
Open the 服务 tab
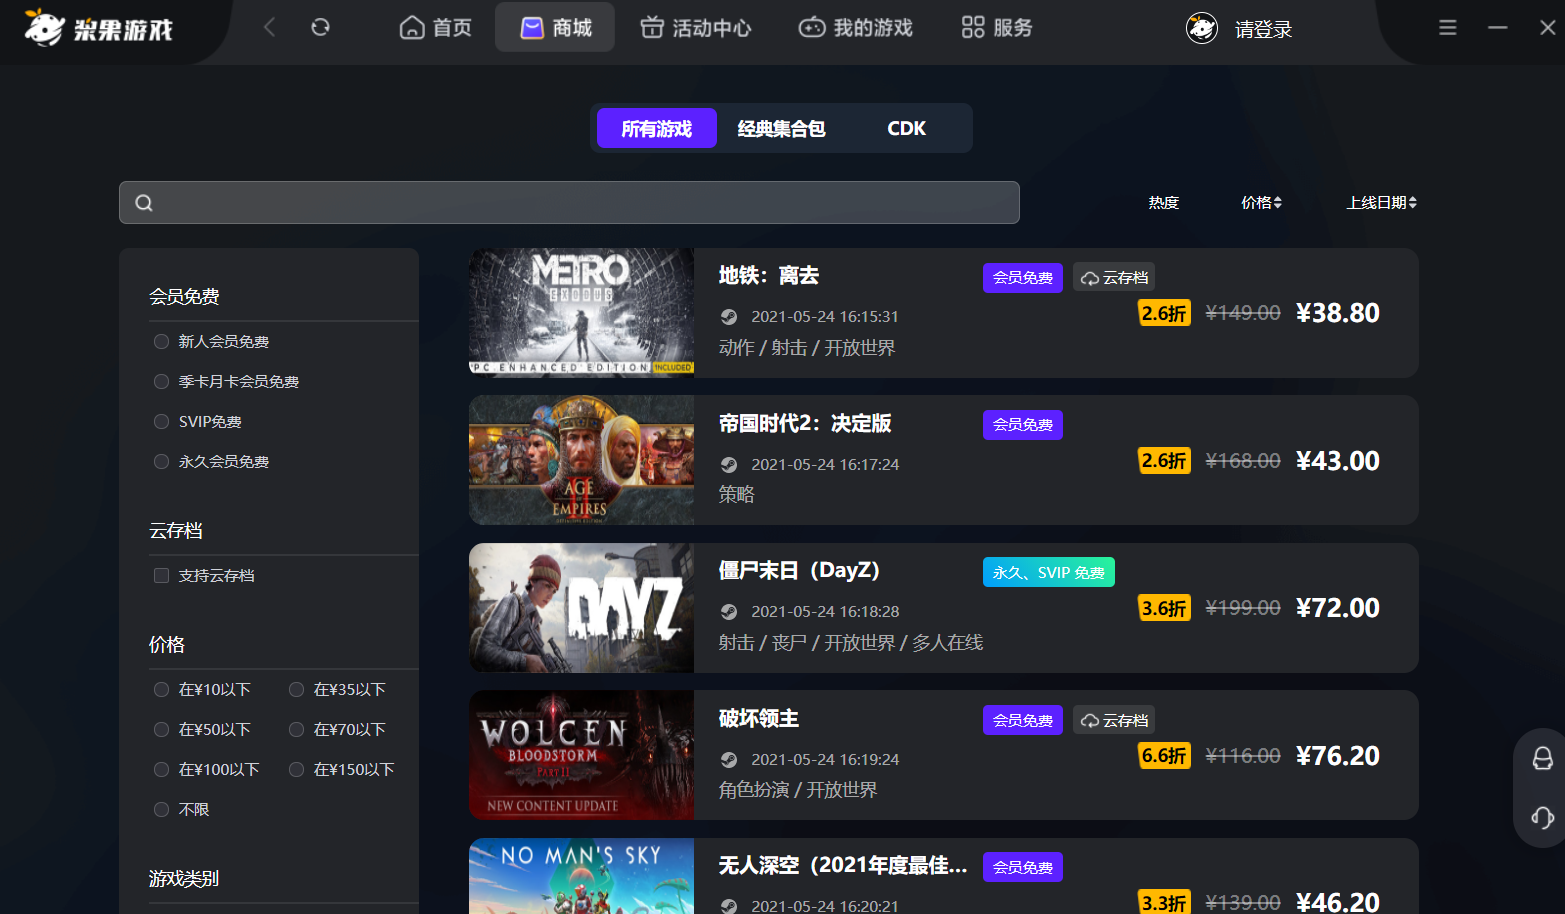997,27
